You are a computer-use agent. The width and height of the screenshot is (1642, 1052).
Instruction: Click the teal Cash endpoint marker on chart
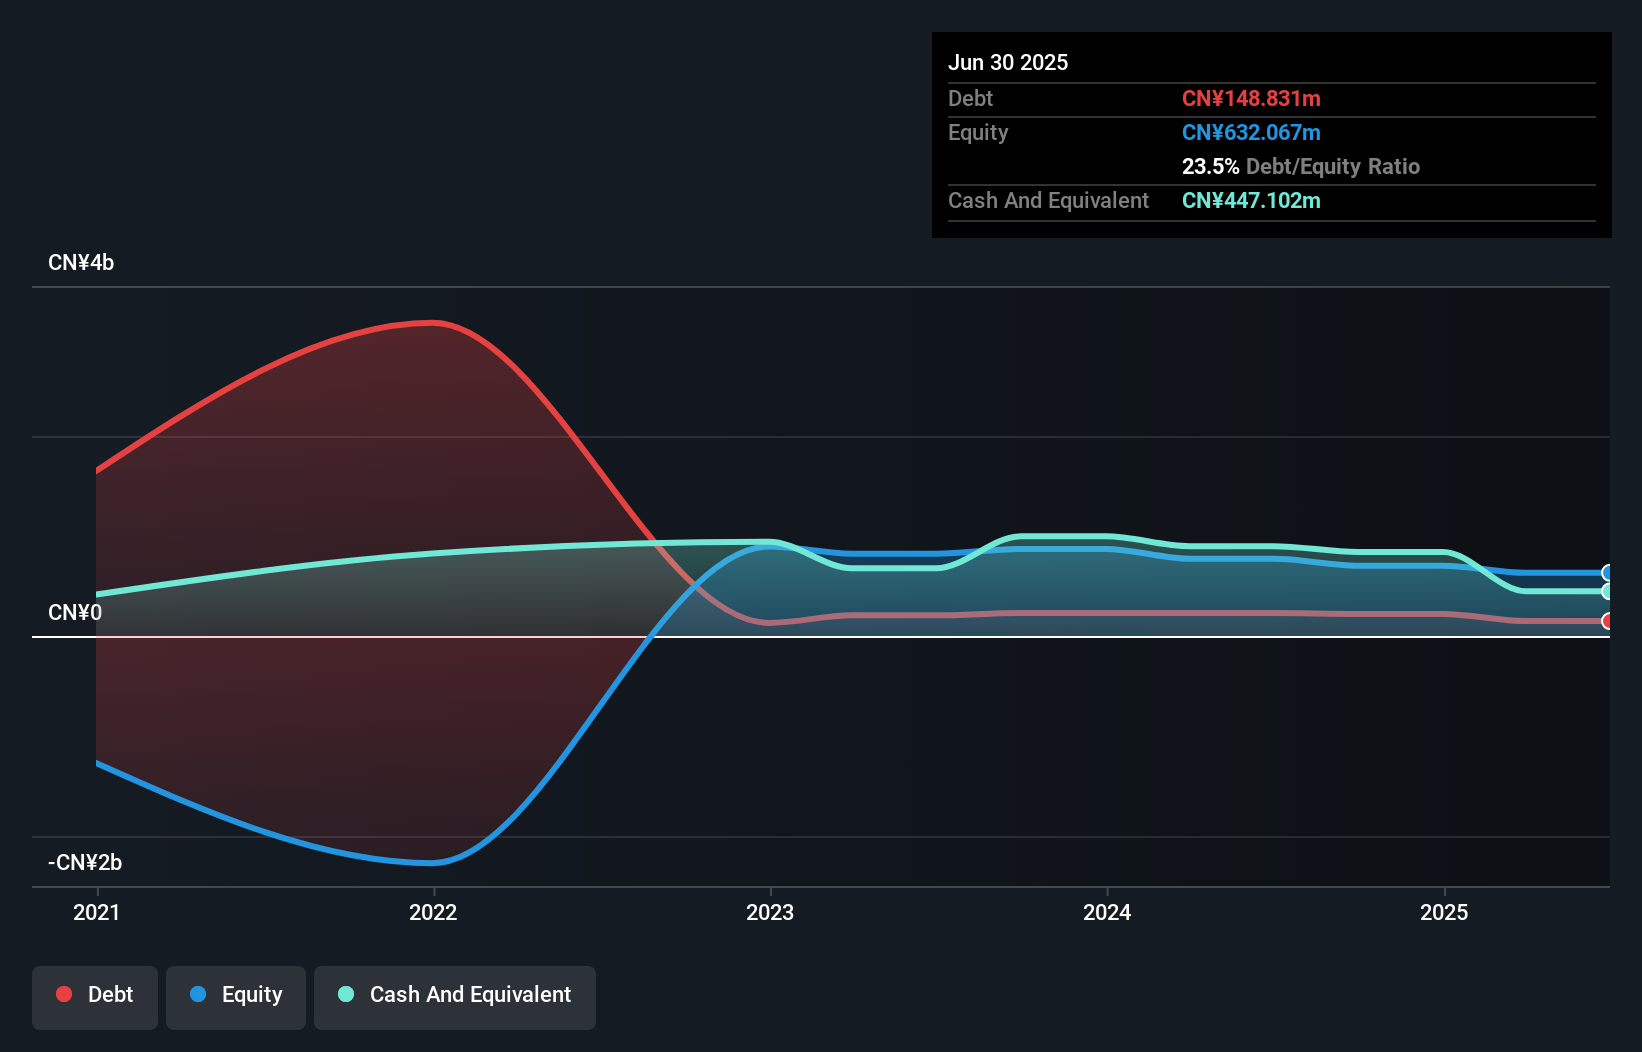tap(1606, 591)
